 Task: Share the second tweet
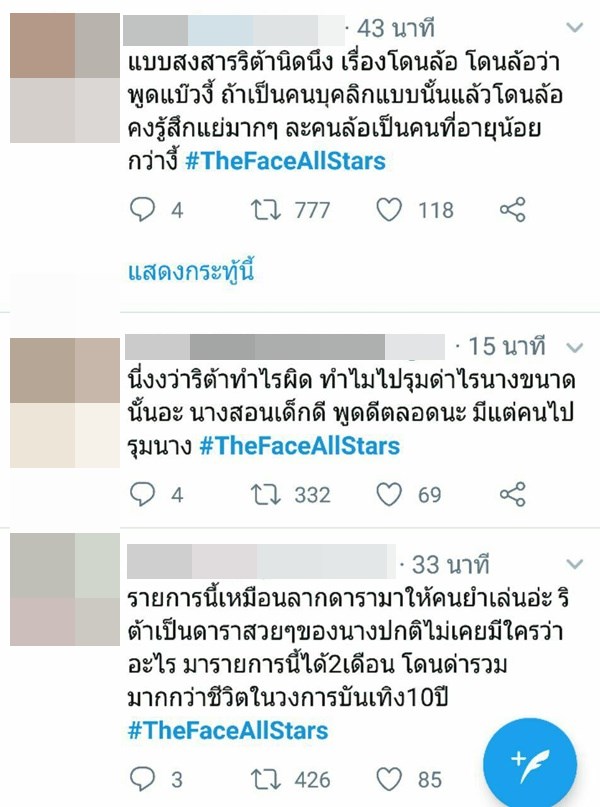click(513, 495)
